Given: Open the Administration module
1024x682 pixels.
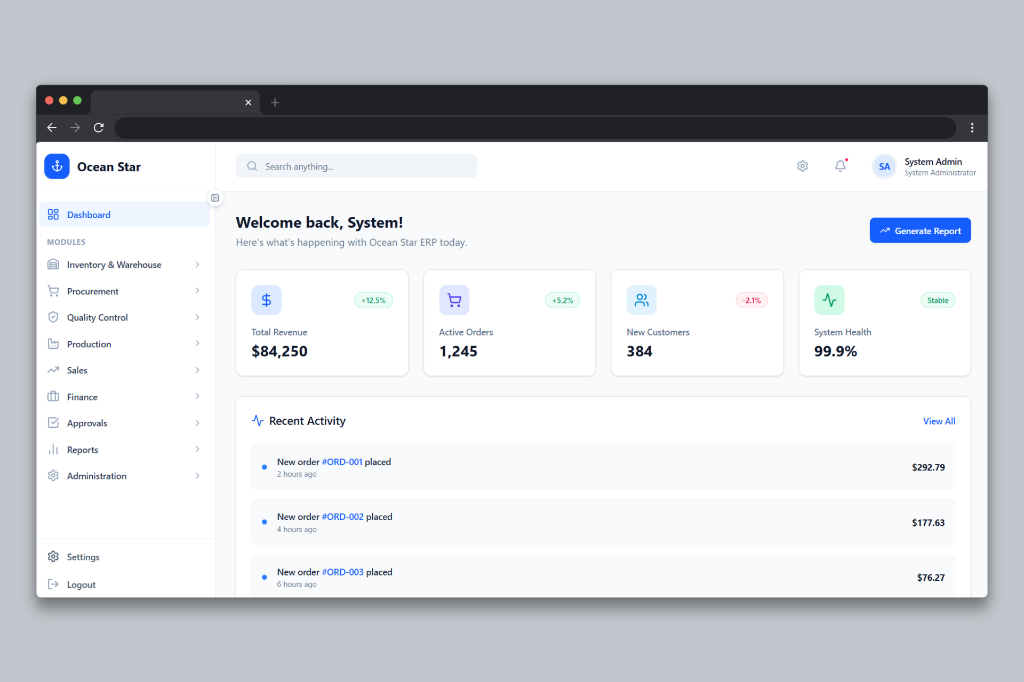Looking at the screenshot, I should click(x=125, y=476).
